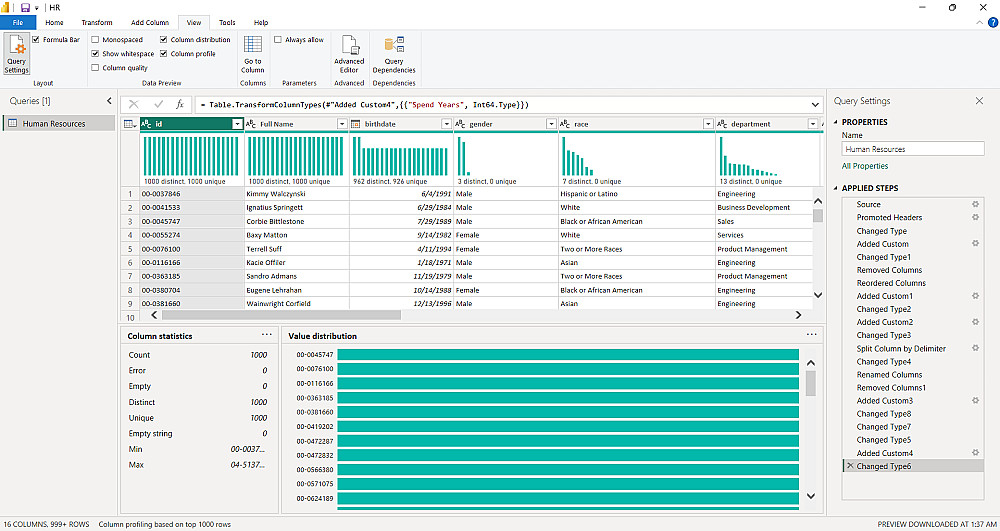Select the Added Custom3 applied step
The image size is (1000, 531).
point(884,401)
